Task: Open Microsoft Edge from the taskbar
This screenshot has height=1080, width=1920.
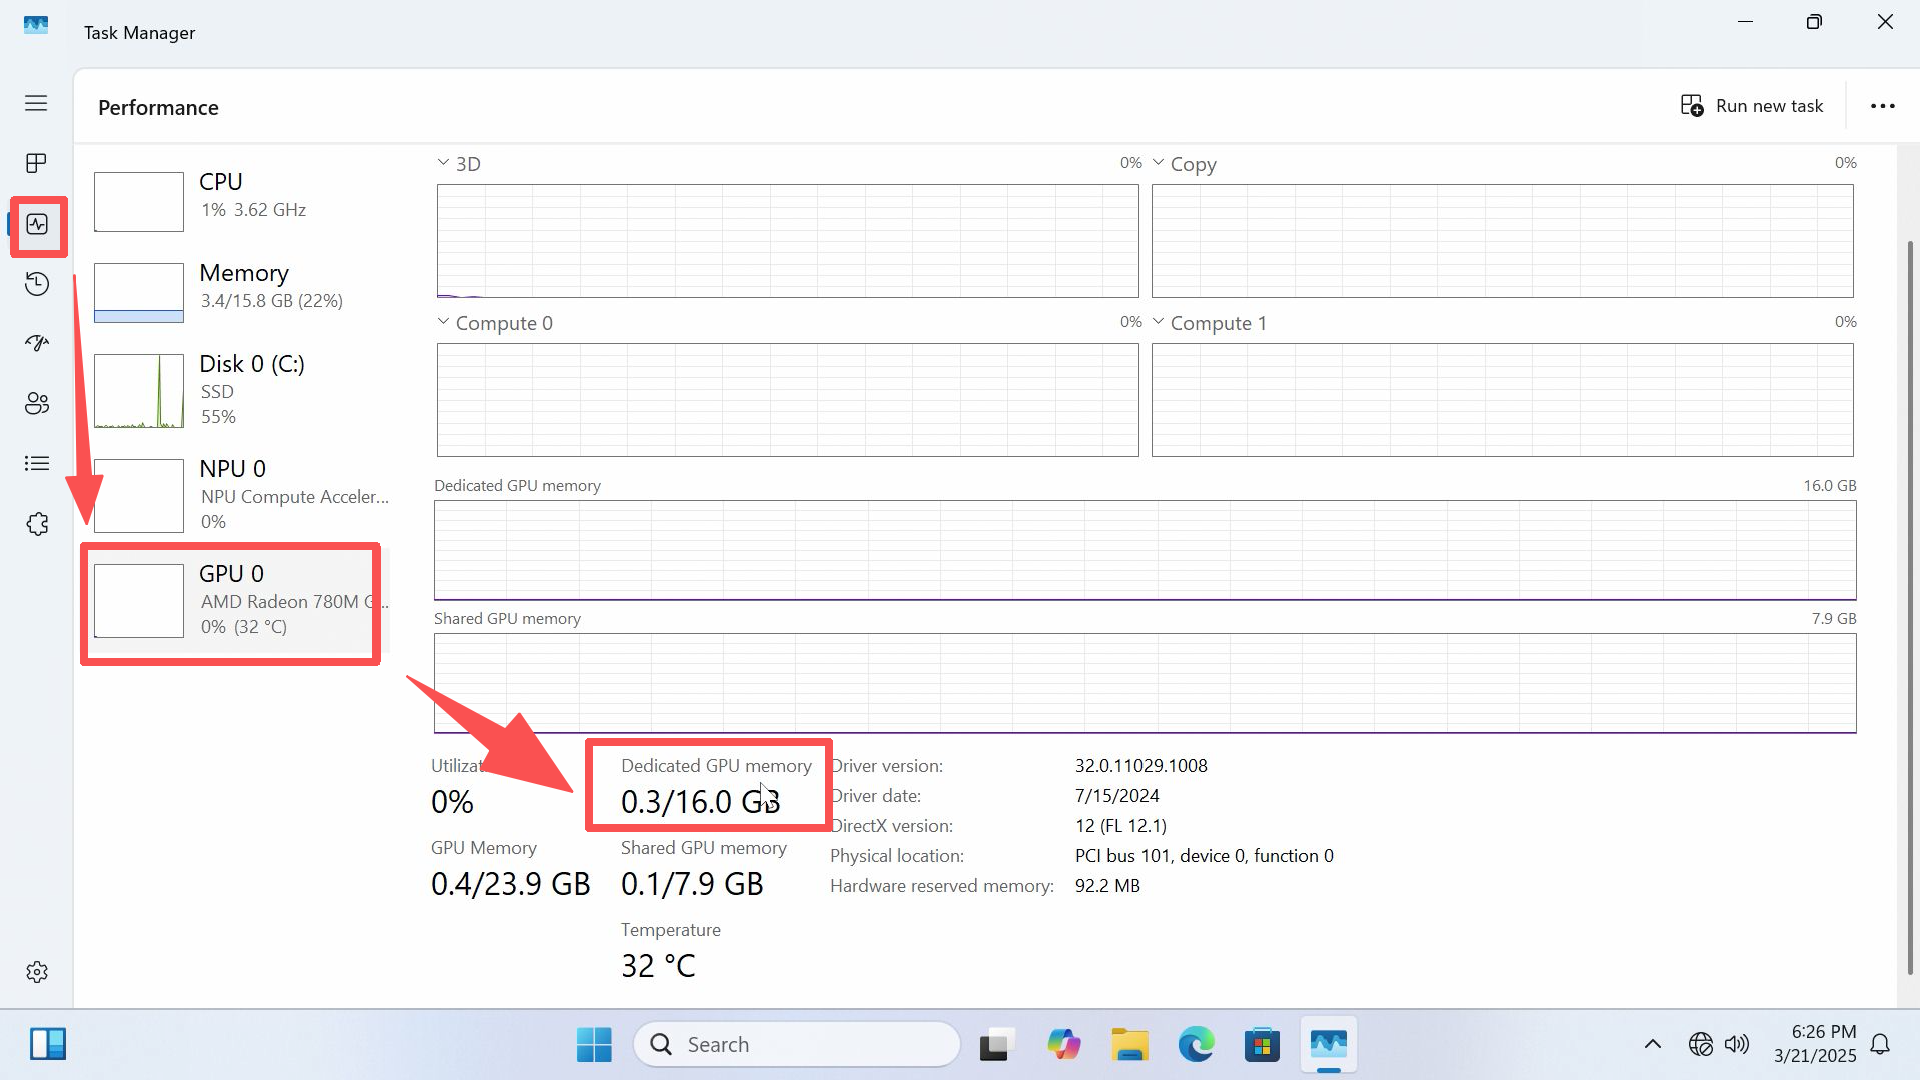Action: [1196, 1045]
